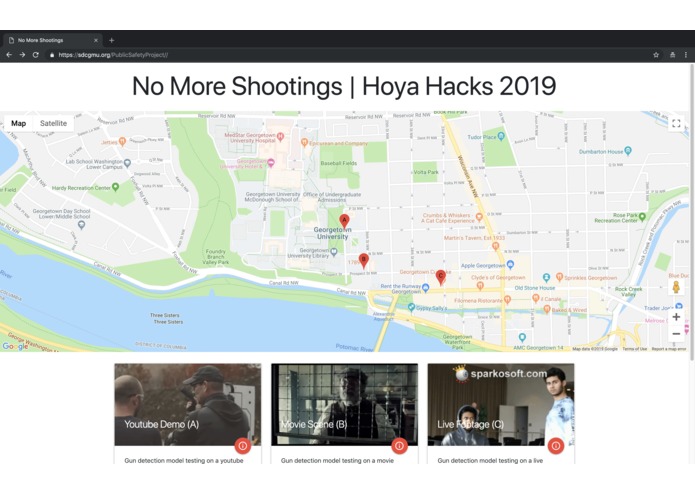Open the browser three-dot menu
The height and width of the screenshot is (494, 695).
[686, 55]
